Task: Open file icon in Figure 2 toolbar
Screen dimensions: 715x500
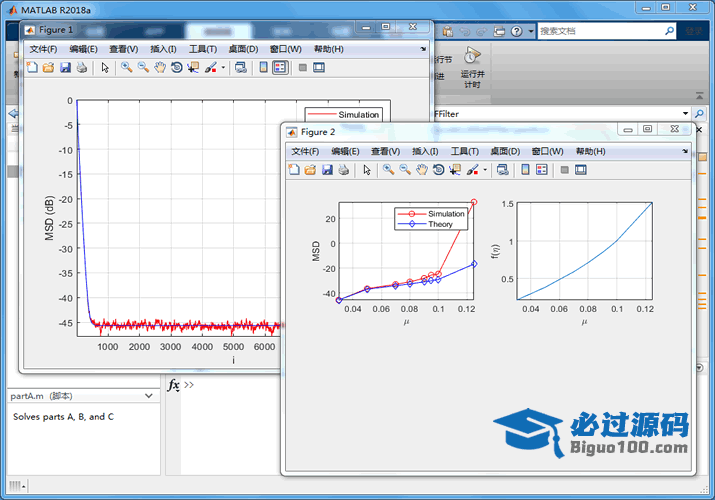Action: click(310, 170)
